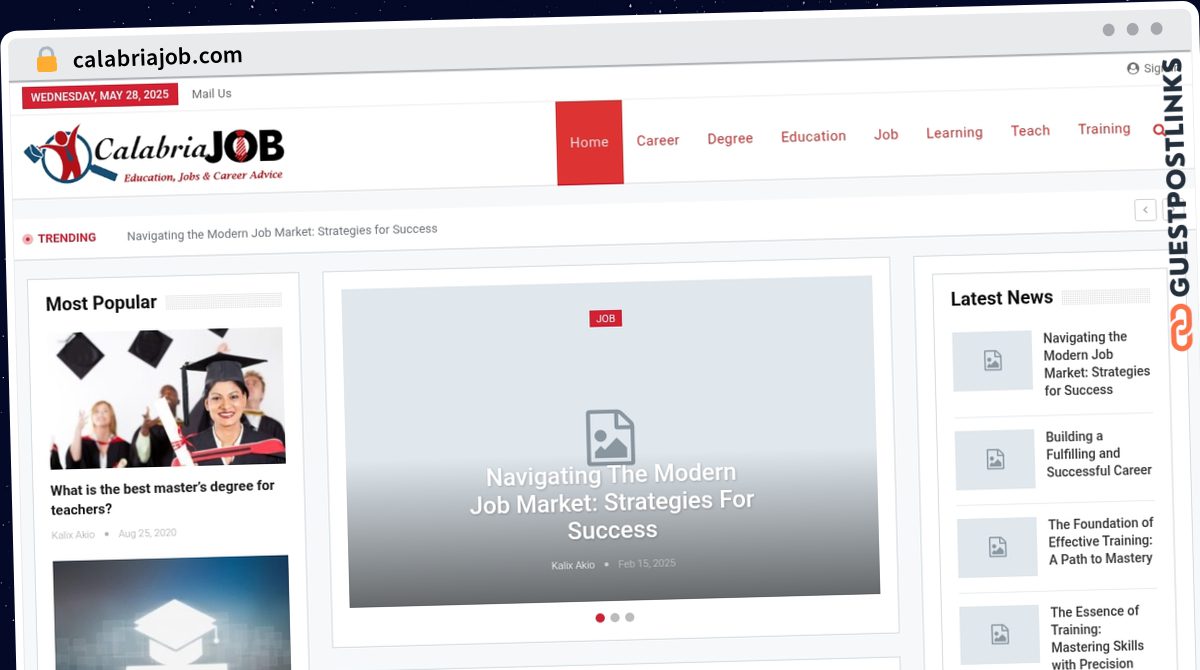
Task: Click thumbnail beside 'Building a Fulfilling' news item
Action: point(995,460)
